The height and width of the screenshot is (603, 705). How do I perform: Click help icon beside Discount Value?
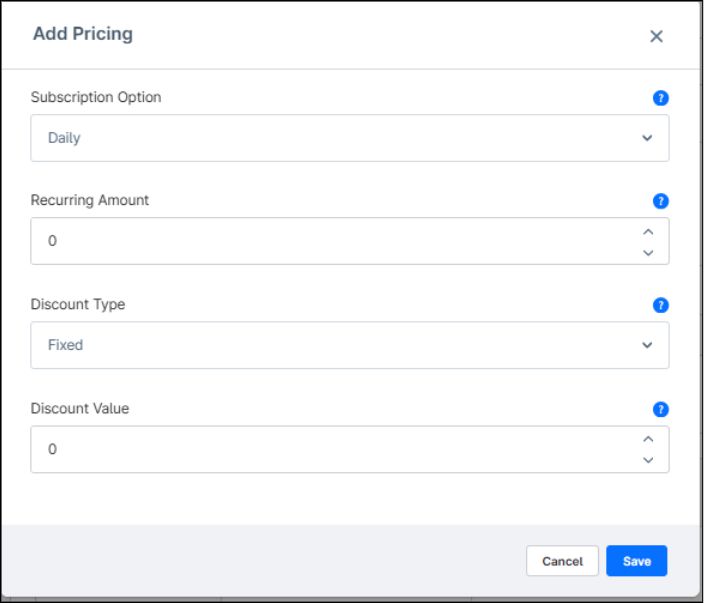pyautogui.click(x=660, y=409)
